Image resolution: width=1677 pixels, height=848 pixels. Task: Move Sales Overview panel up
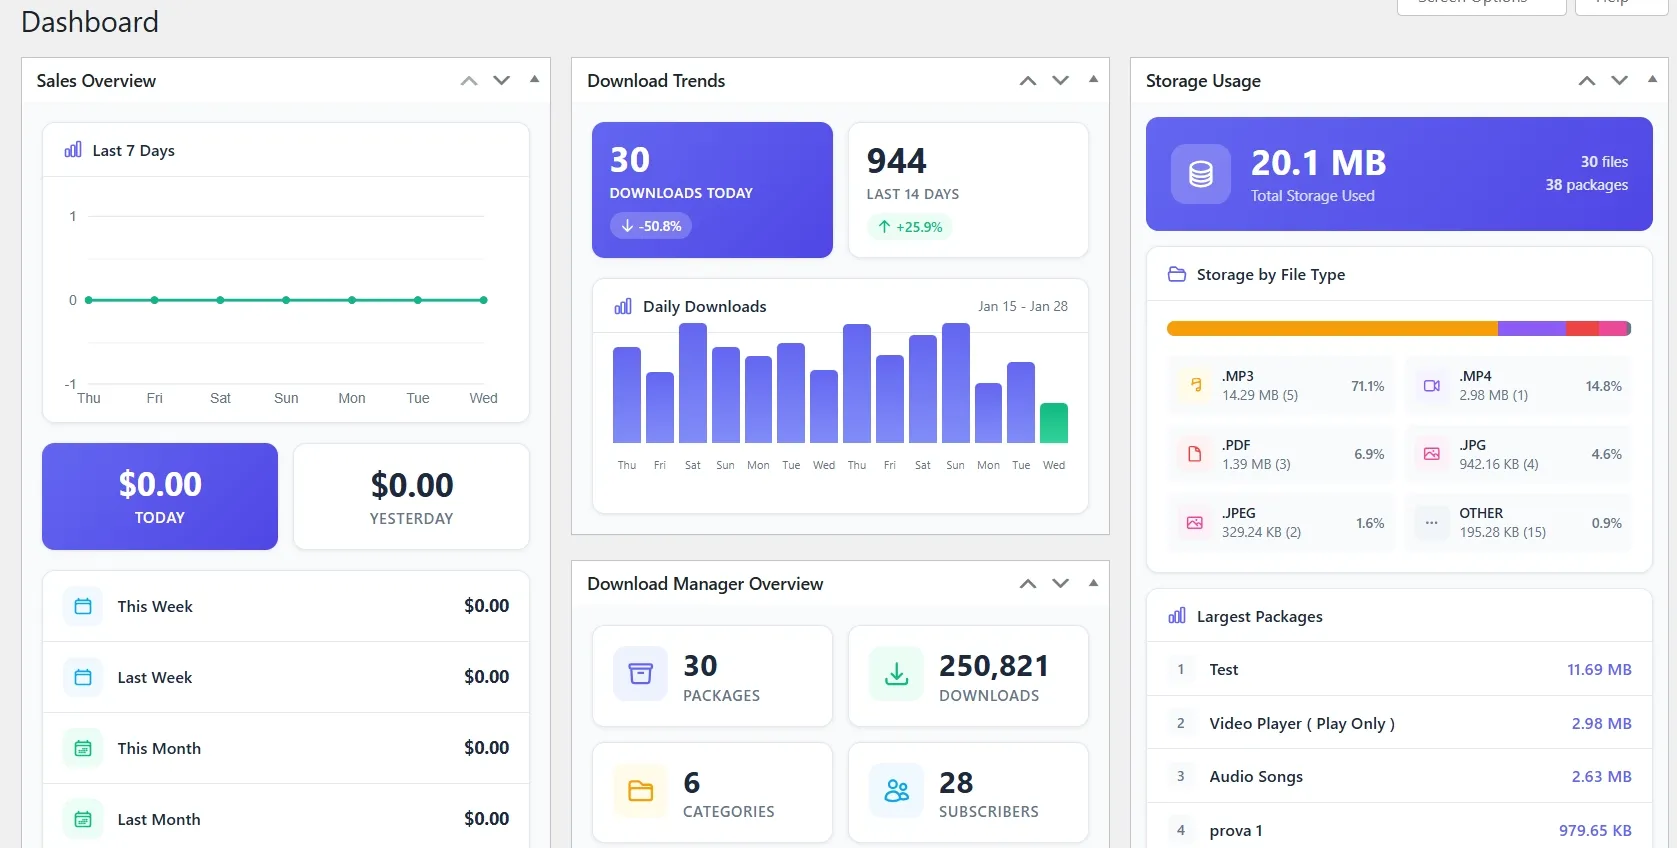coord(469,81)
